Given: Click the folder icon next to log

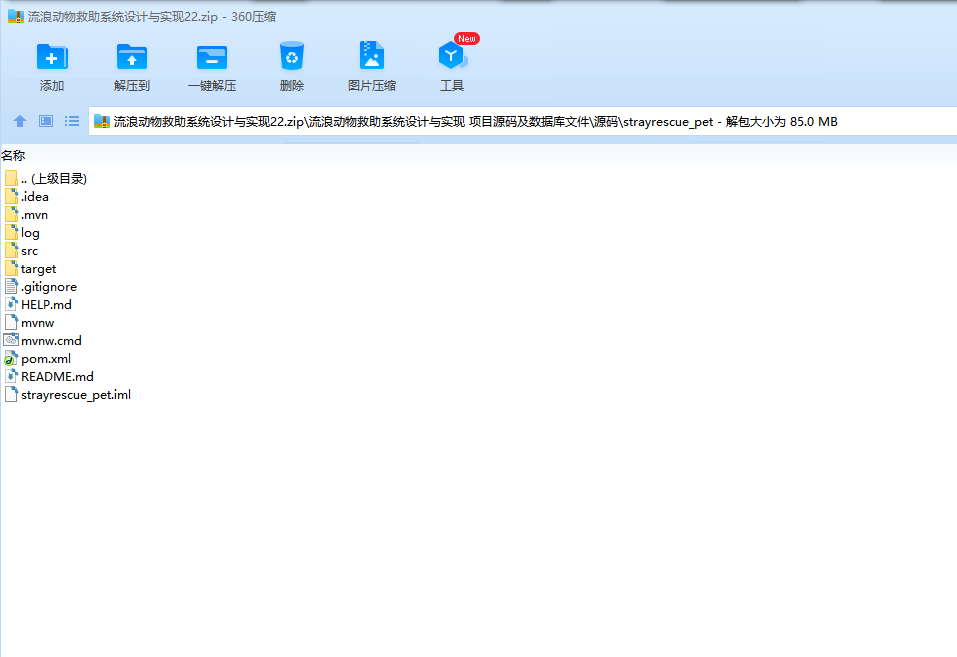Looking at the screenshot, I should click(11, 232).
